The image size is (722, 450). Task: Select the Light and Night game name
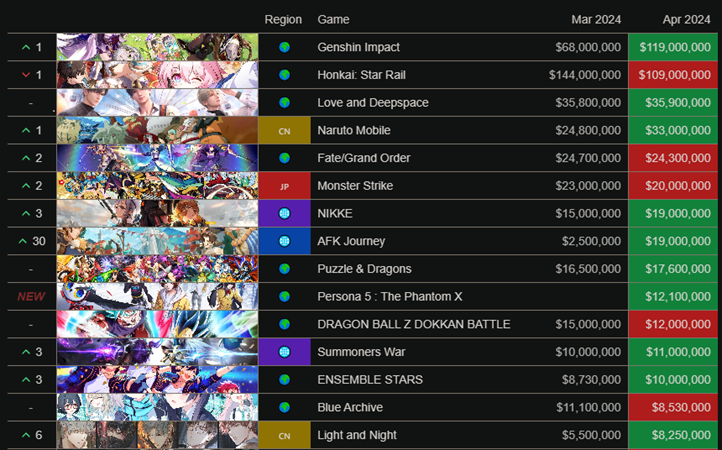click(x=357, y=435)
